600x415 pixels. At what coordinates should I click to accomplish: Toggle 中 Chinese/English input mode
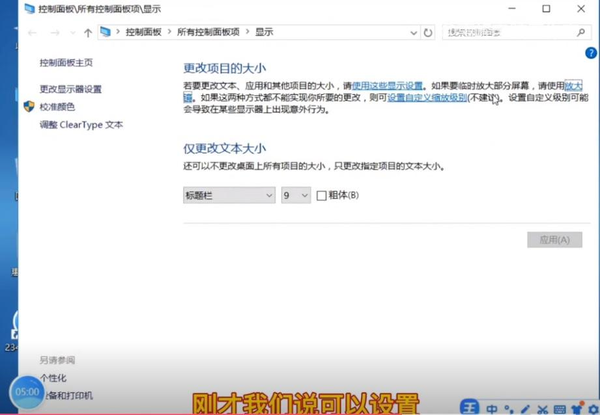pos(492,409)
